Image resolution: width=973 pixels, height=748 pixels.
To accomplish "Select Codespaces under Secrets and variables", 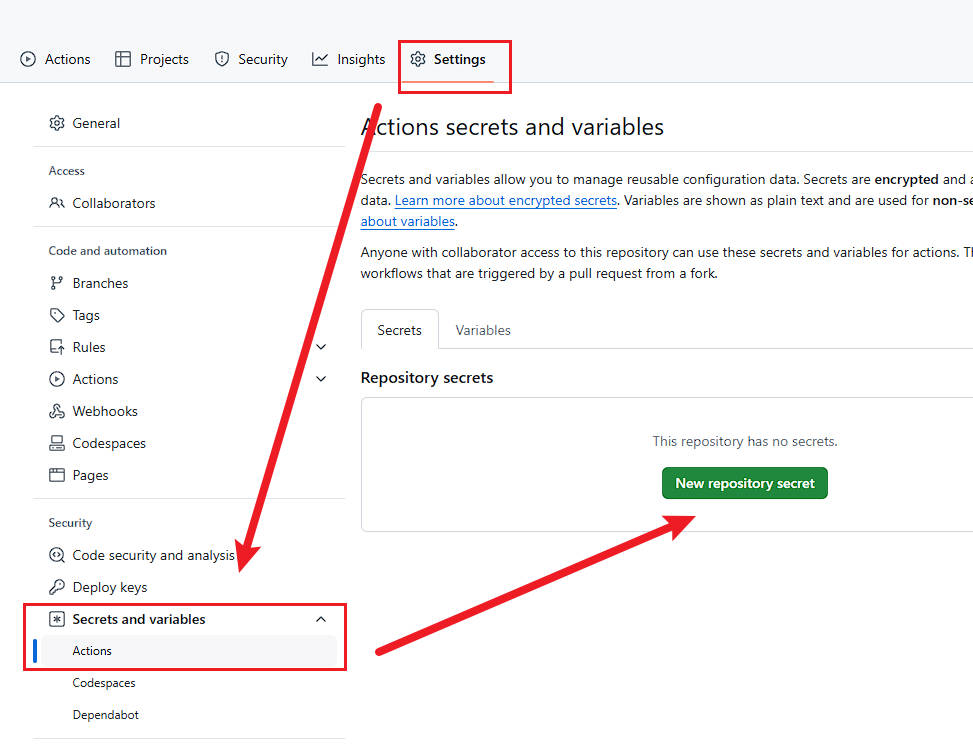I will pos(104,683).
